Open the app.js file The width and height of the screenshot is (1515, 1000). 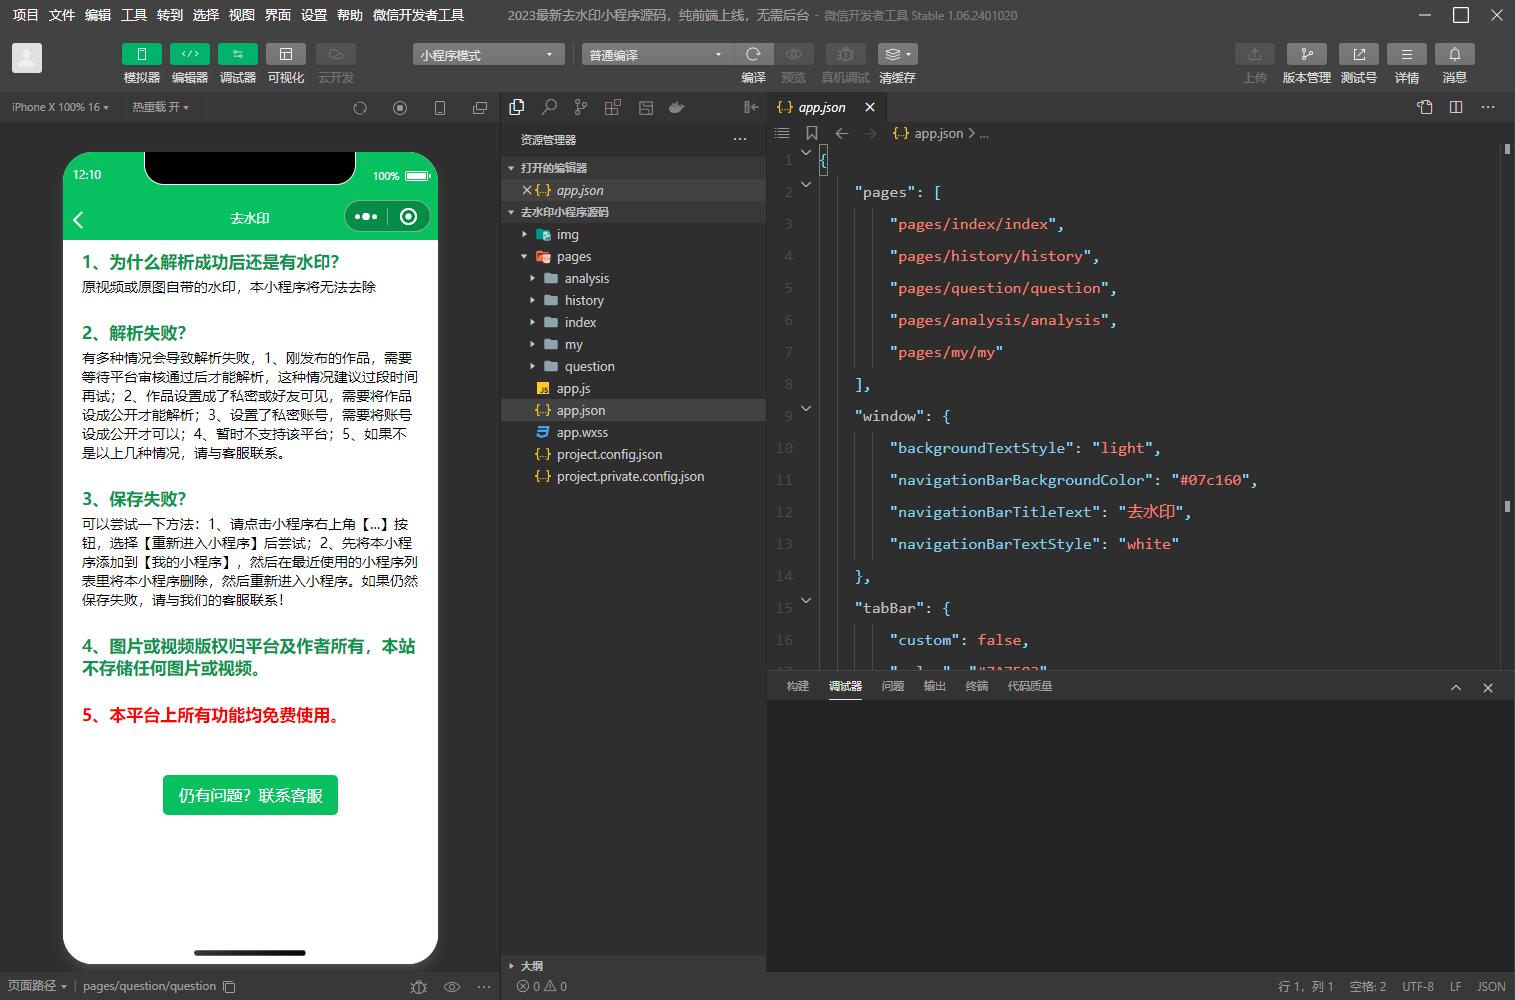[x=633, y=388]
